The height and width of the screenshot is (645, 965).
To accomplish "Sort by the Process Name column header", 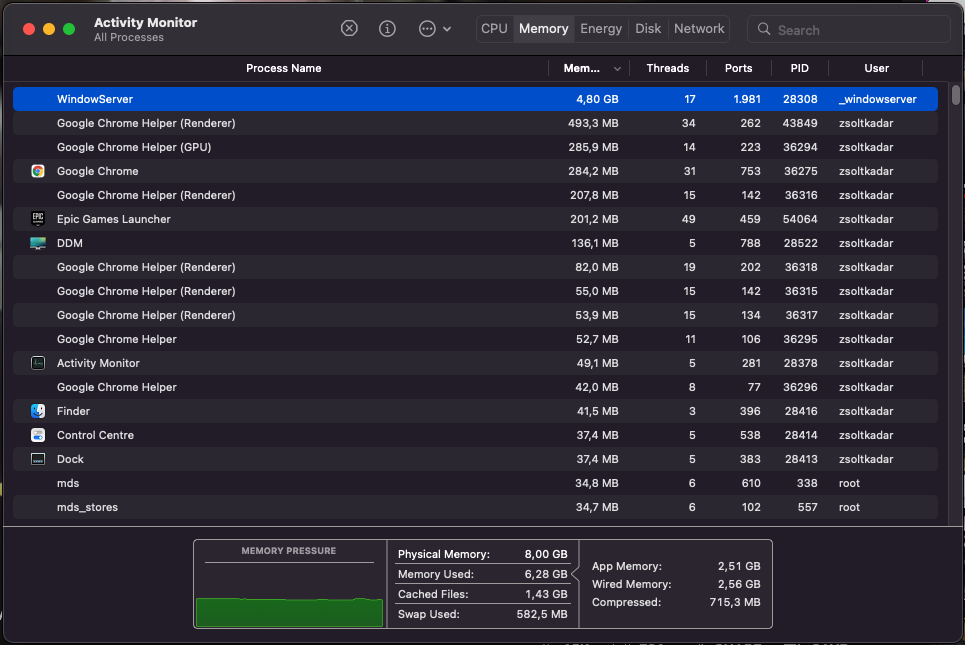I will [283, 68].
